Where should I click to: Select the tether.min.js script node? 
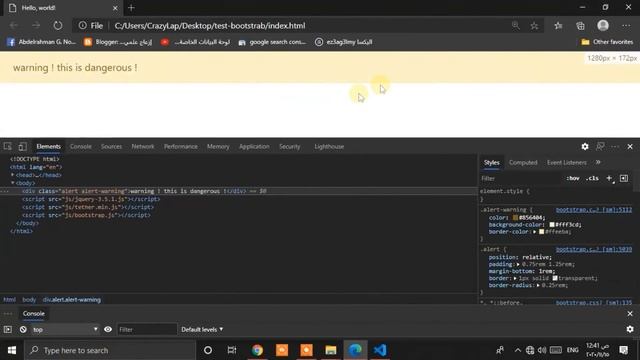pyautogui.click(x=88, y=207)
